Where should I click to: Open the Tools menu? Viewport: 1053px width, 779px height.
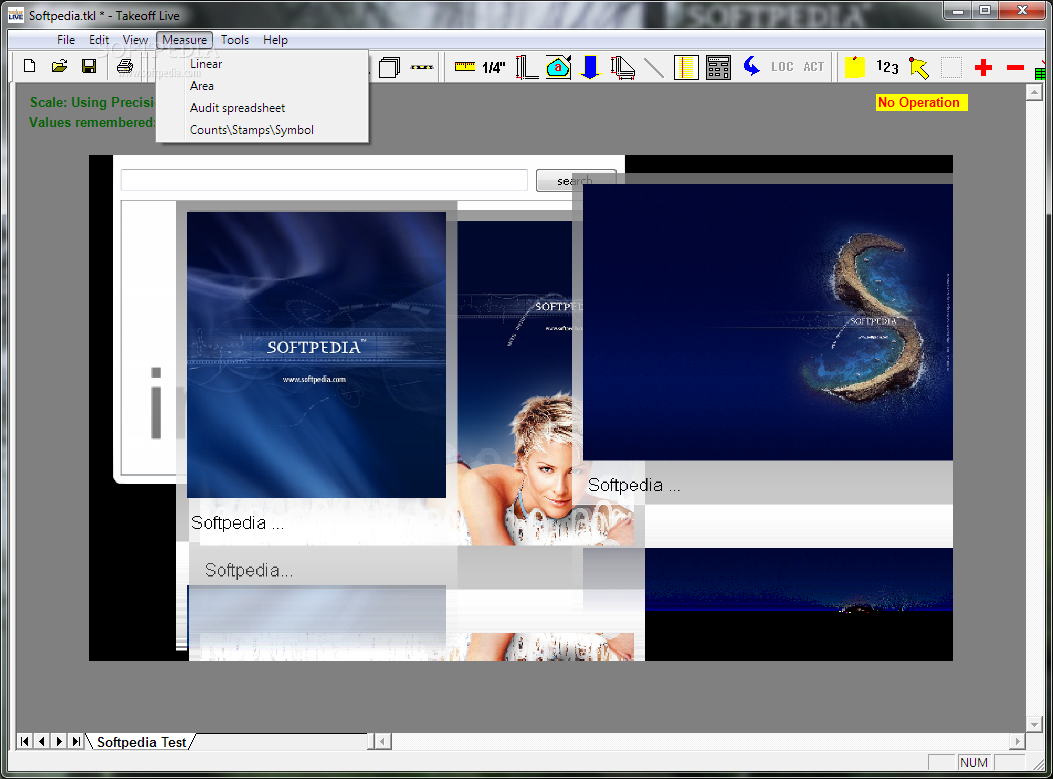235,40
